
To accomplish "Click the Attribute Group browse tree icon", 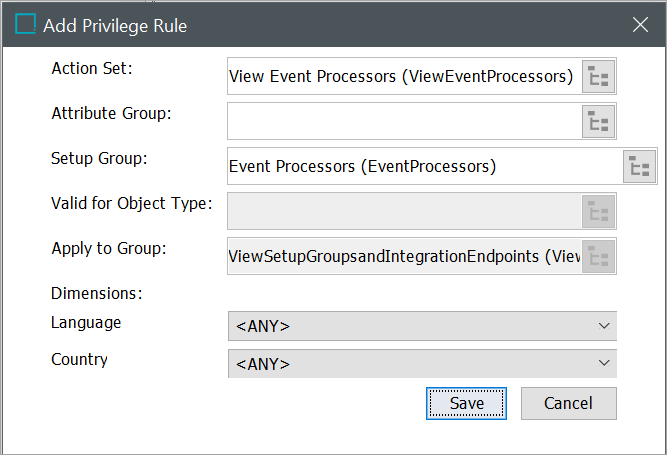I will tap(599, 122).
